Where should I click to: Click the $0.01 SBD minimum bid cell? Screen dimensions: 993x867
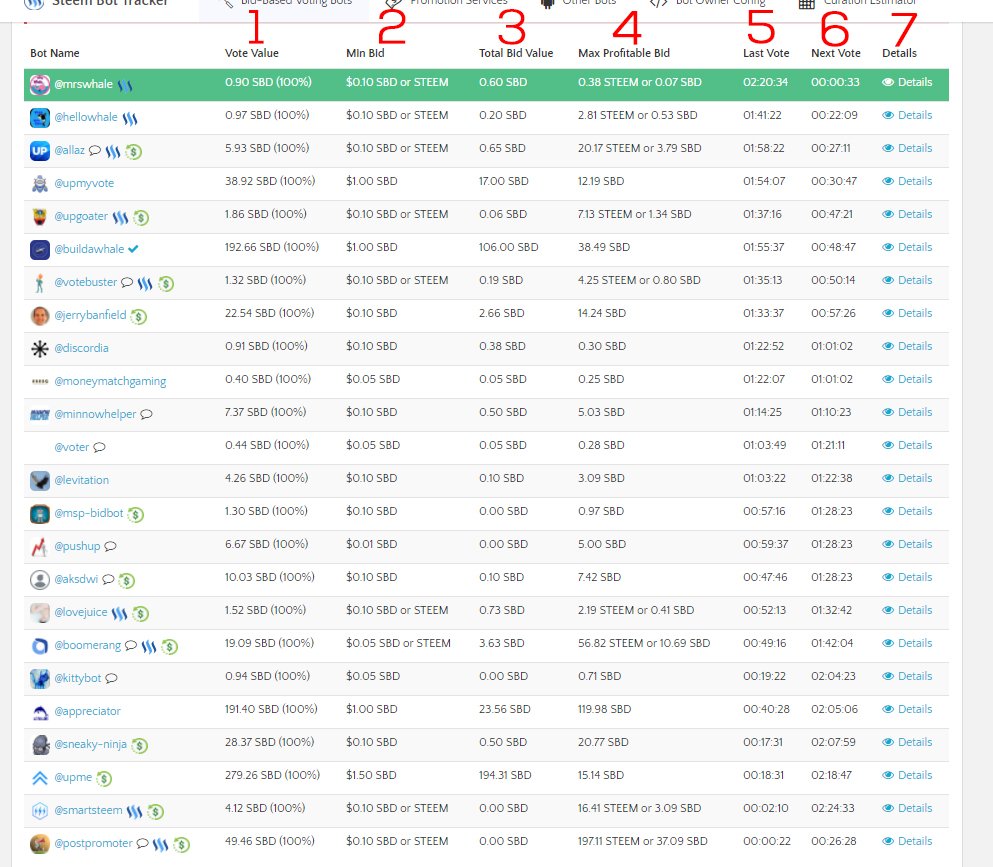click(371, 544)
